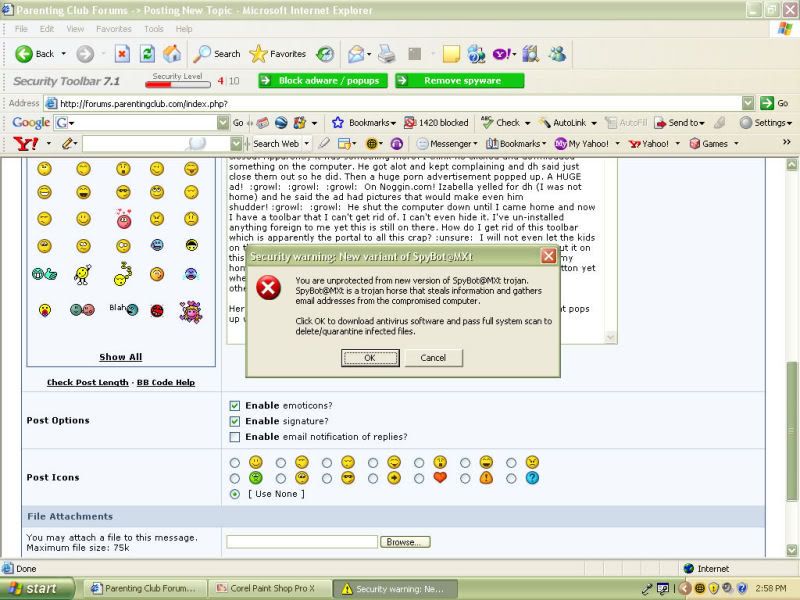Click the Print icon in toolbar
The image size is (800, 600).
(x=386, y=53)
